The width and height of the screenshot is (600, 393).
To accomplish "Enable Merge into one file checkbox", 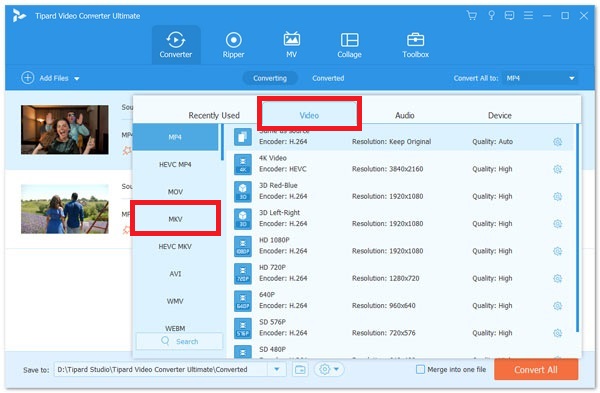I will pos(420,370).
